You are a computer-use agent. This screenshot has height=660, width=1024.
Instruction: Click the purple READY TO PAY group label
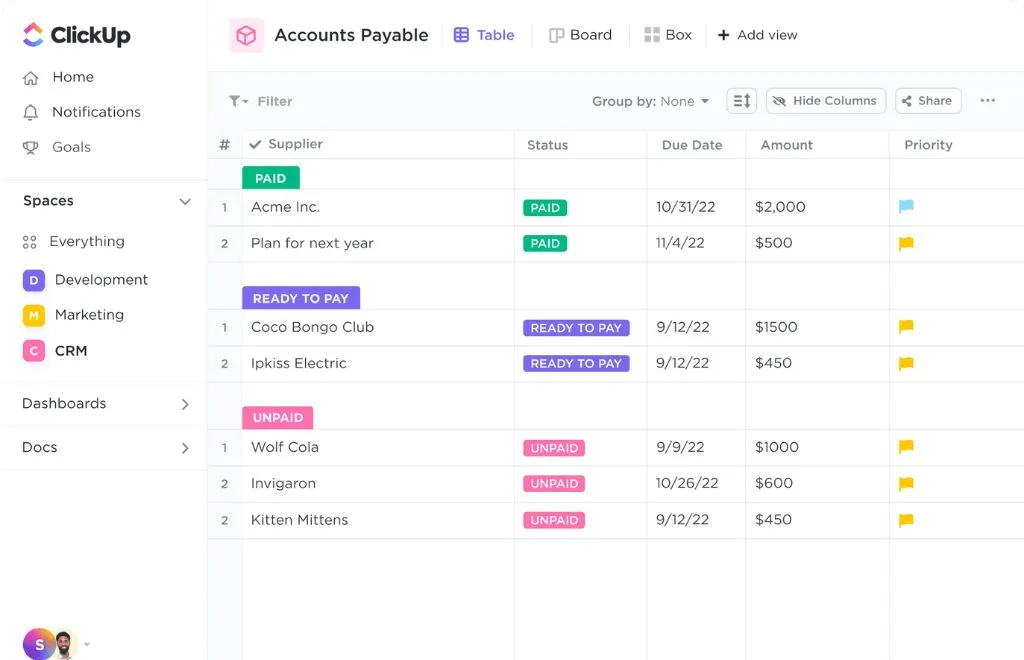pyautogui.click(x=300, y=298)
